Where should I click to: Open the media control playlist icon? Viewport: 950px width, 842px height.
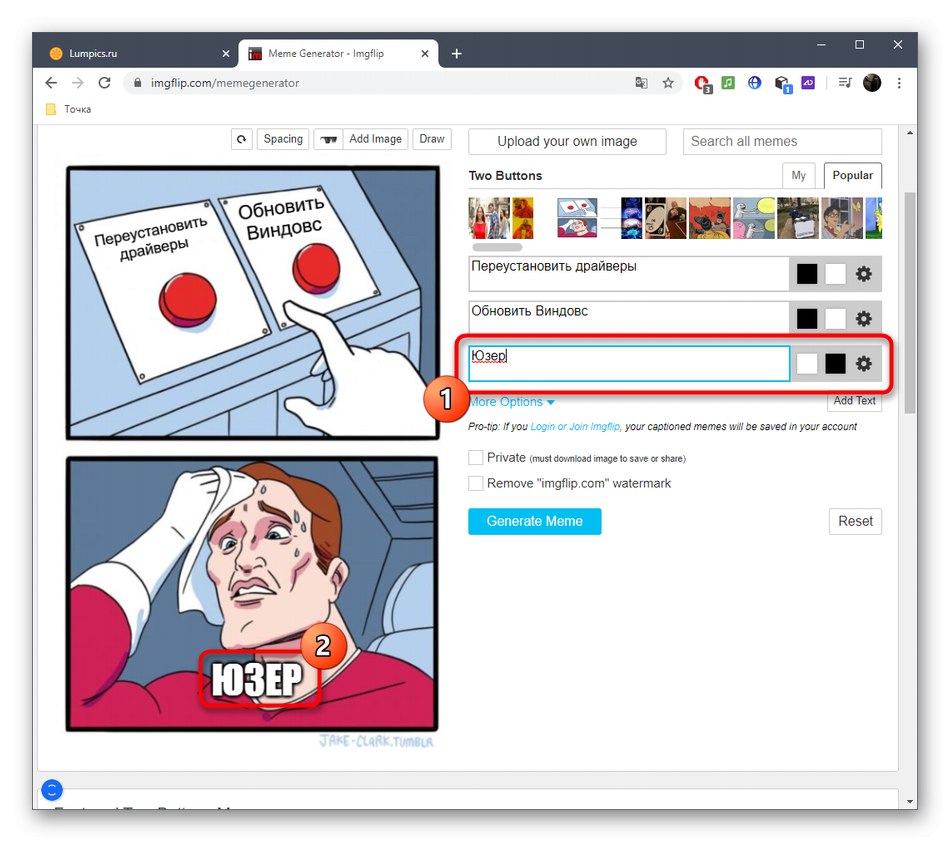point(845,82)
